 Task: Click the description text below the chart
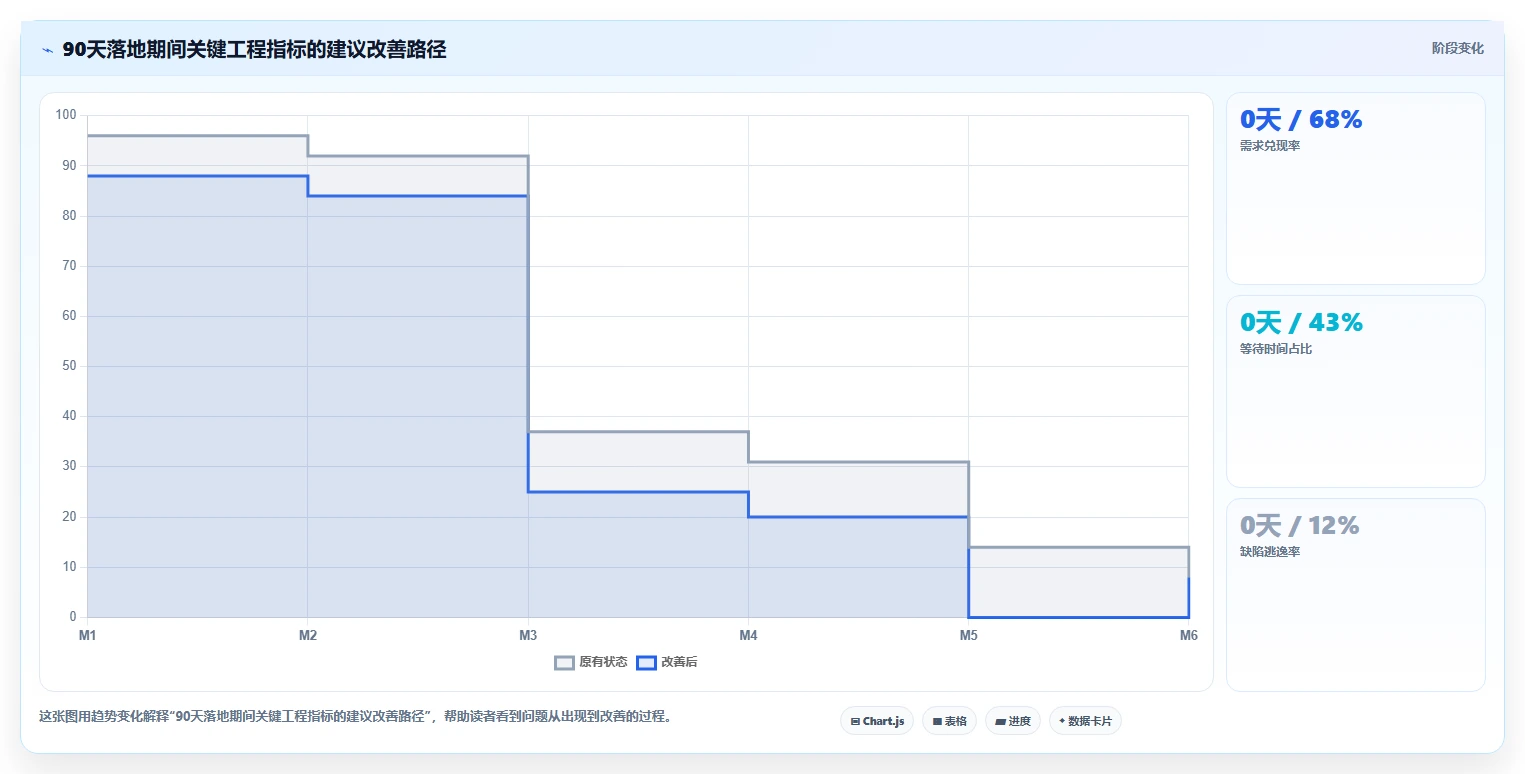355,716
